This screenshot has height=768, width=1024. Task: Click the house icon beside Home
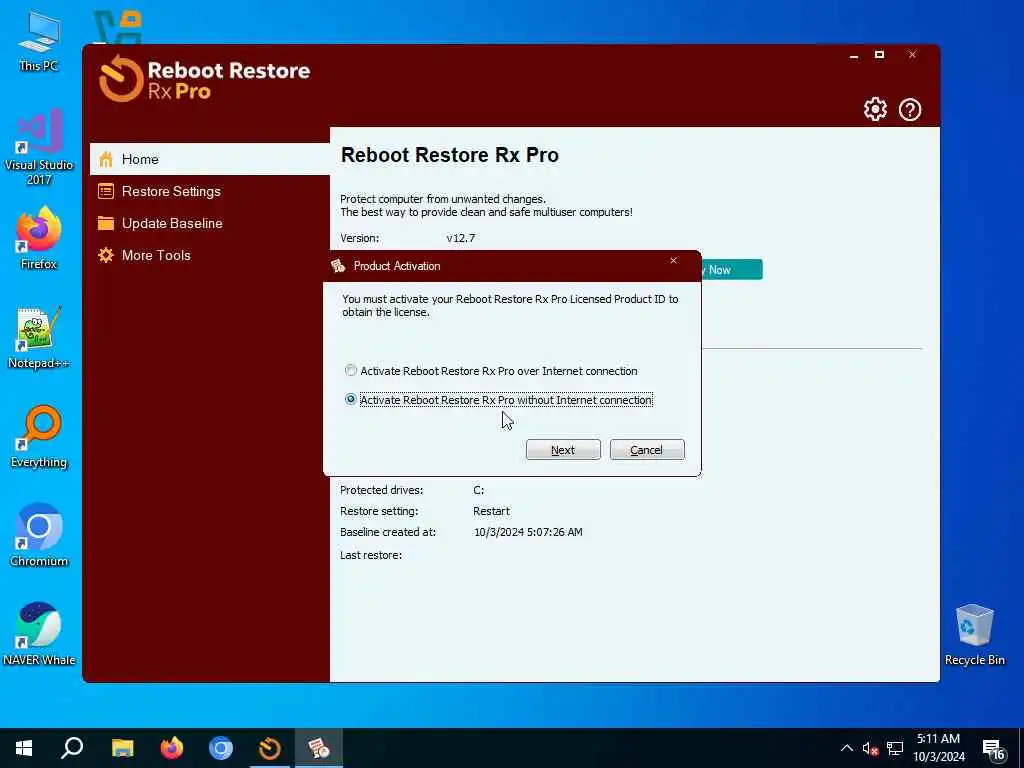(x=106, y=159)
